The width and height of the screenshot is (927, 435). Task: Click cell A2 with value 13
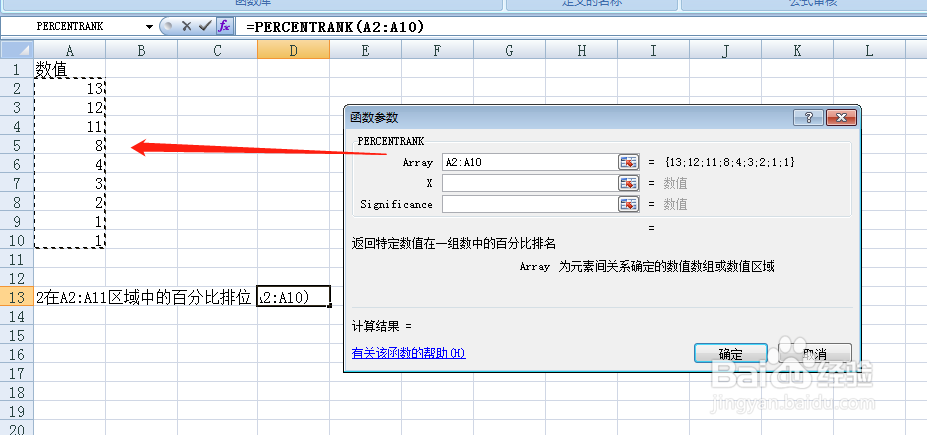click(x=70, y=88)
